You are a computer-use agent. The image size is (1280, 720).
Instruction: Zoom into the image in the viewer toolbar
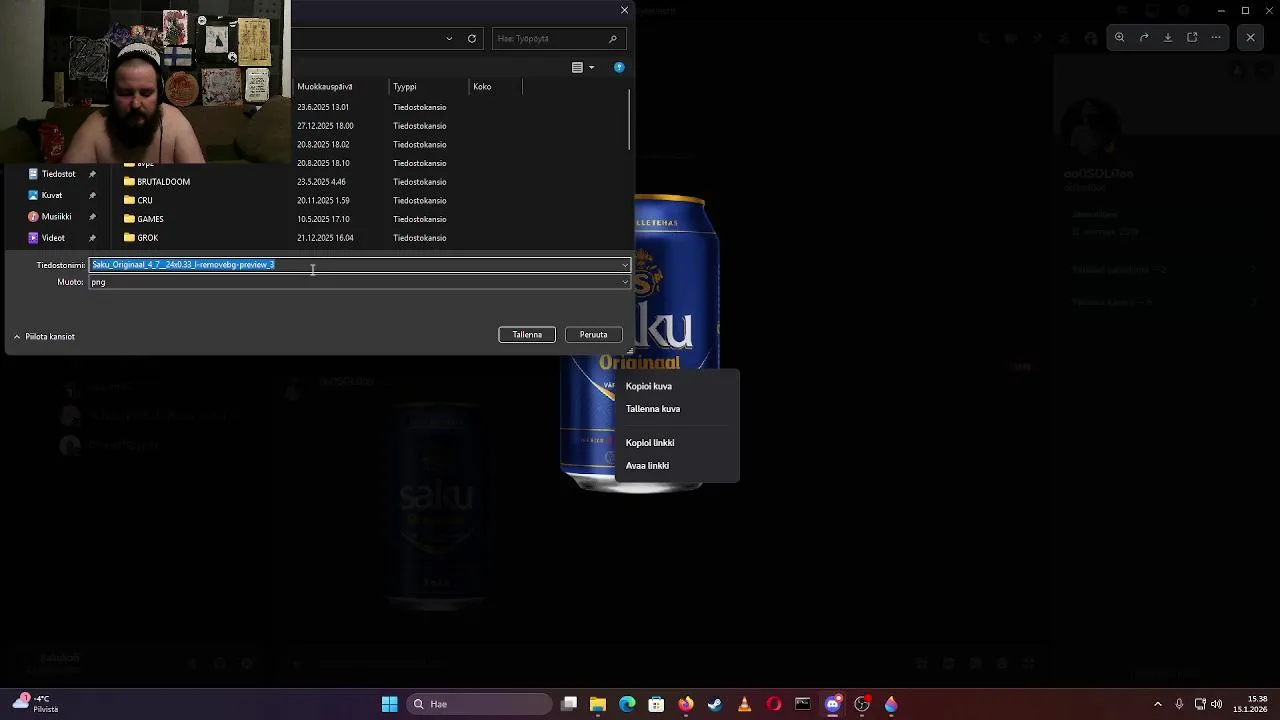[x=1120, y=38]
